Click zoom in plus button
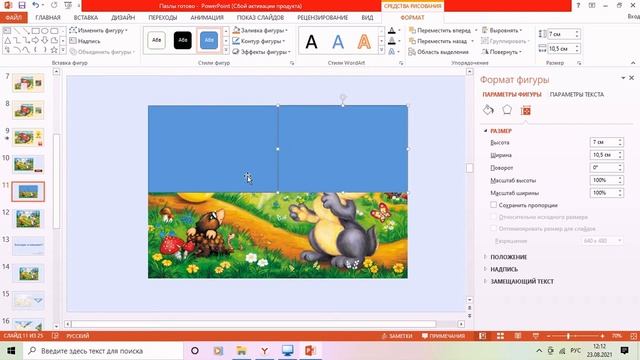Screen dimensions: 640x360 (x=602, y=336)
